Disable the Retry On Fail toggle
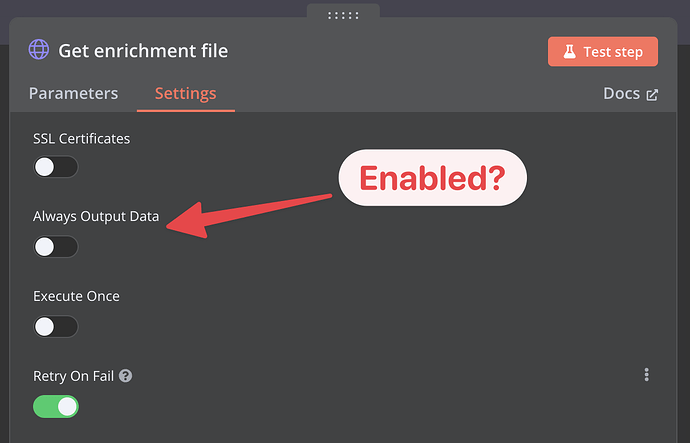 [56, 406]
